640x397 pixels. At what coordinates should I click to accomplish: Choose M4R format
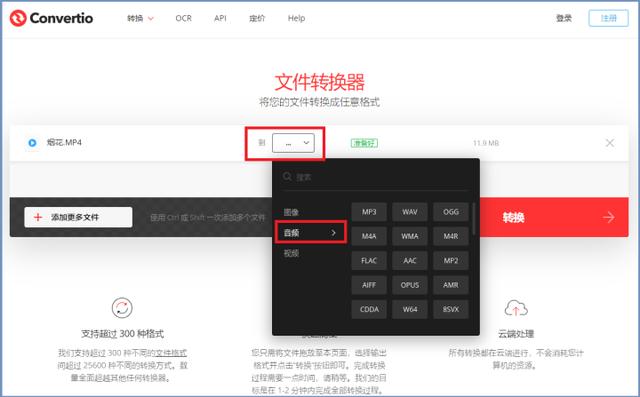pos(451,236)
